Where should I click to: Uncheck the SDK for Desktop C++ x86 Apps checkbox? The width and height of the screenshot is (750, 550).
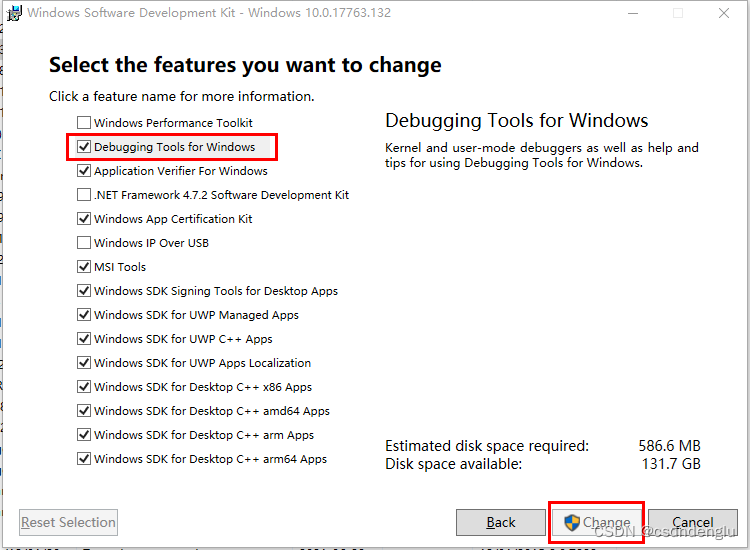(84, 386)
